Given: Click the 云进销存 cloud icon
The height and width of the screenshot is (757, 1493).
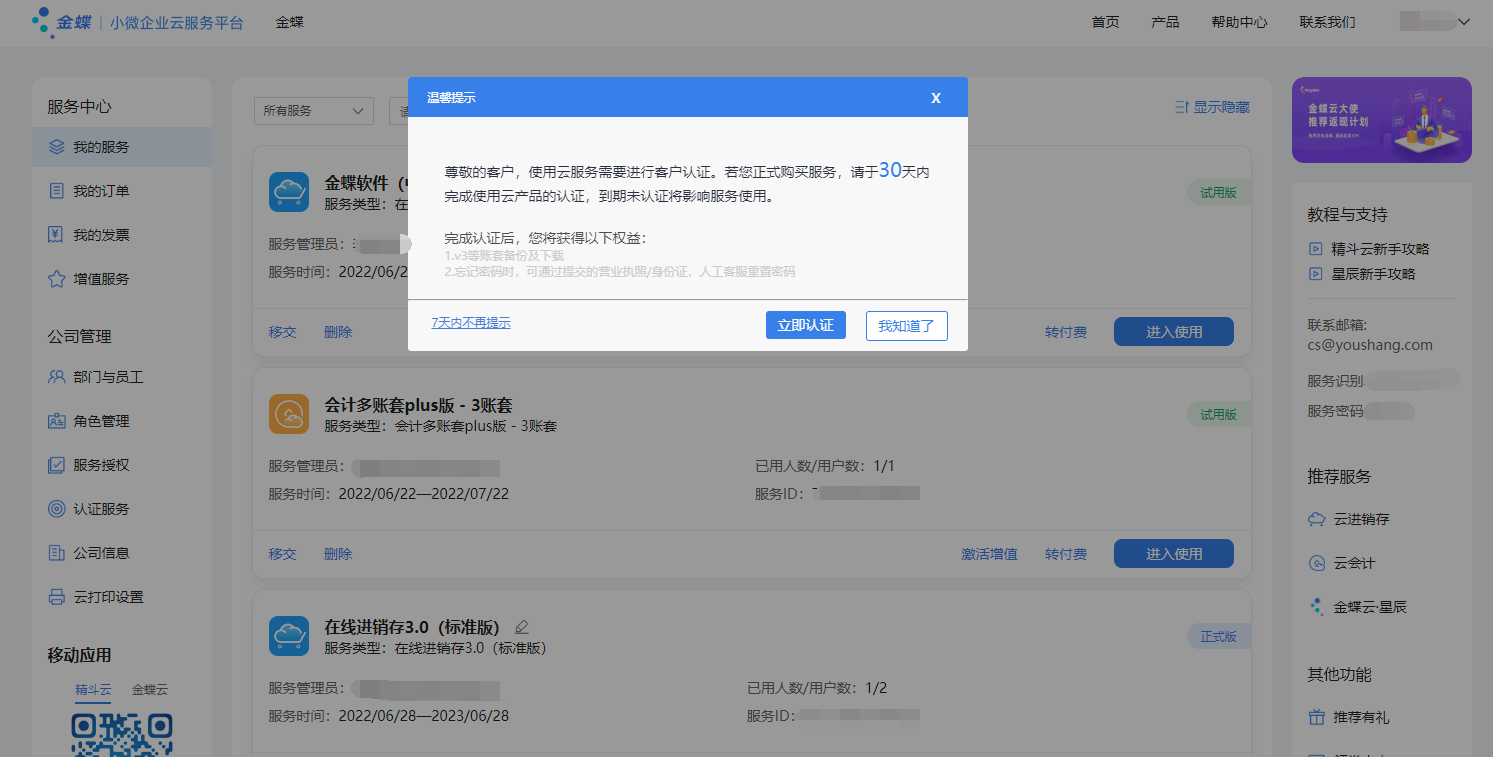Looking at the screenshot, I should point(1317,519).
